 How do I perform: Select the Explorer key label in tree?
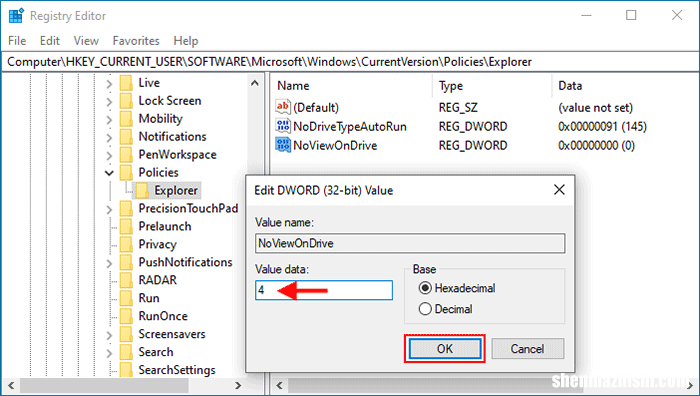click(176, 191)
